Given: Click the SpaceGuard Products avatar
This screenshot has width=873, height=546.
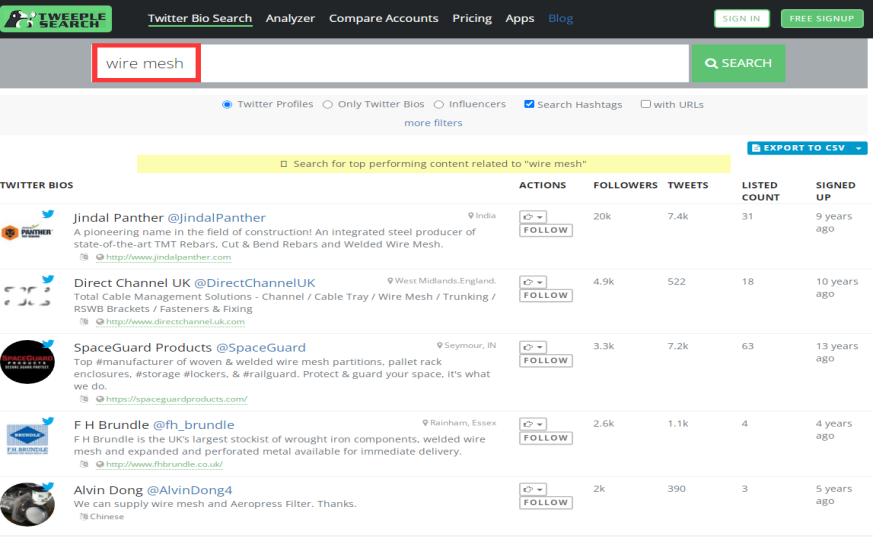Looking at the screenshot, I should [27, 362].
